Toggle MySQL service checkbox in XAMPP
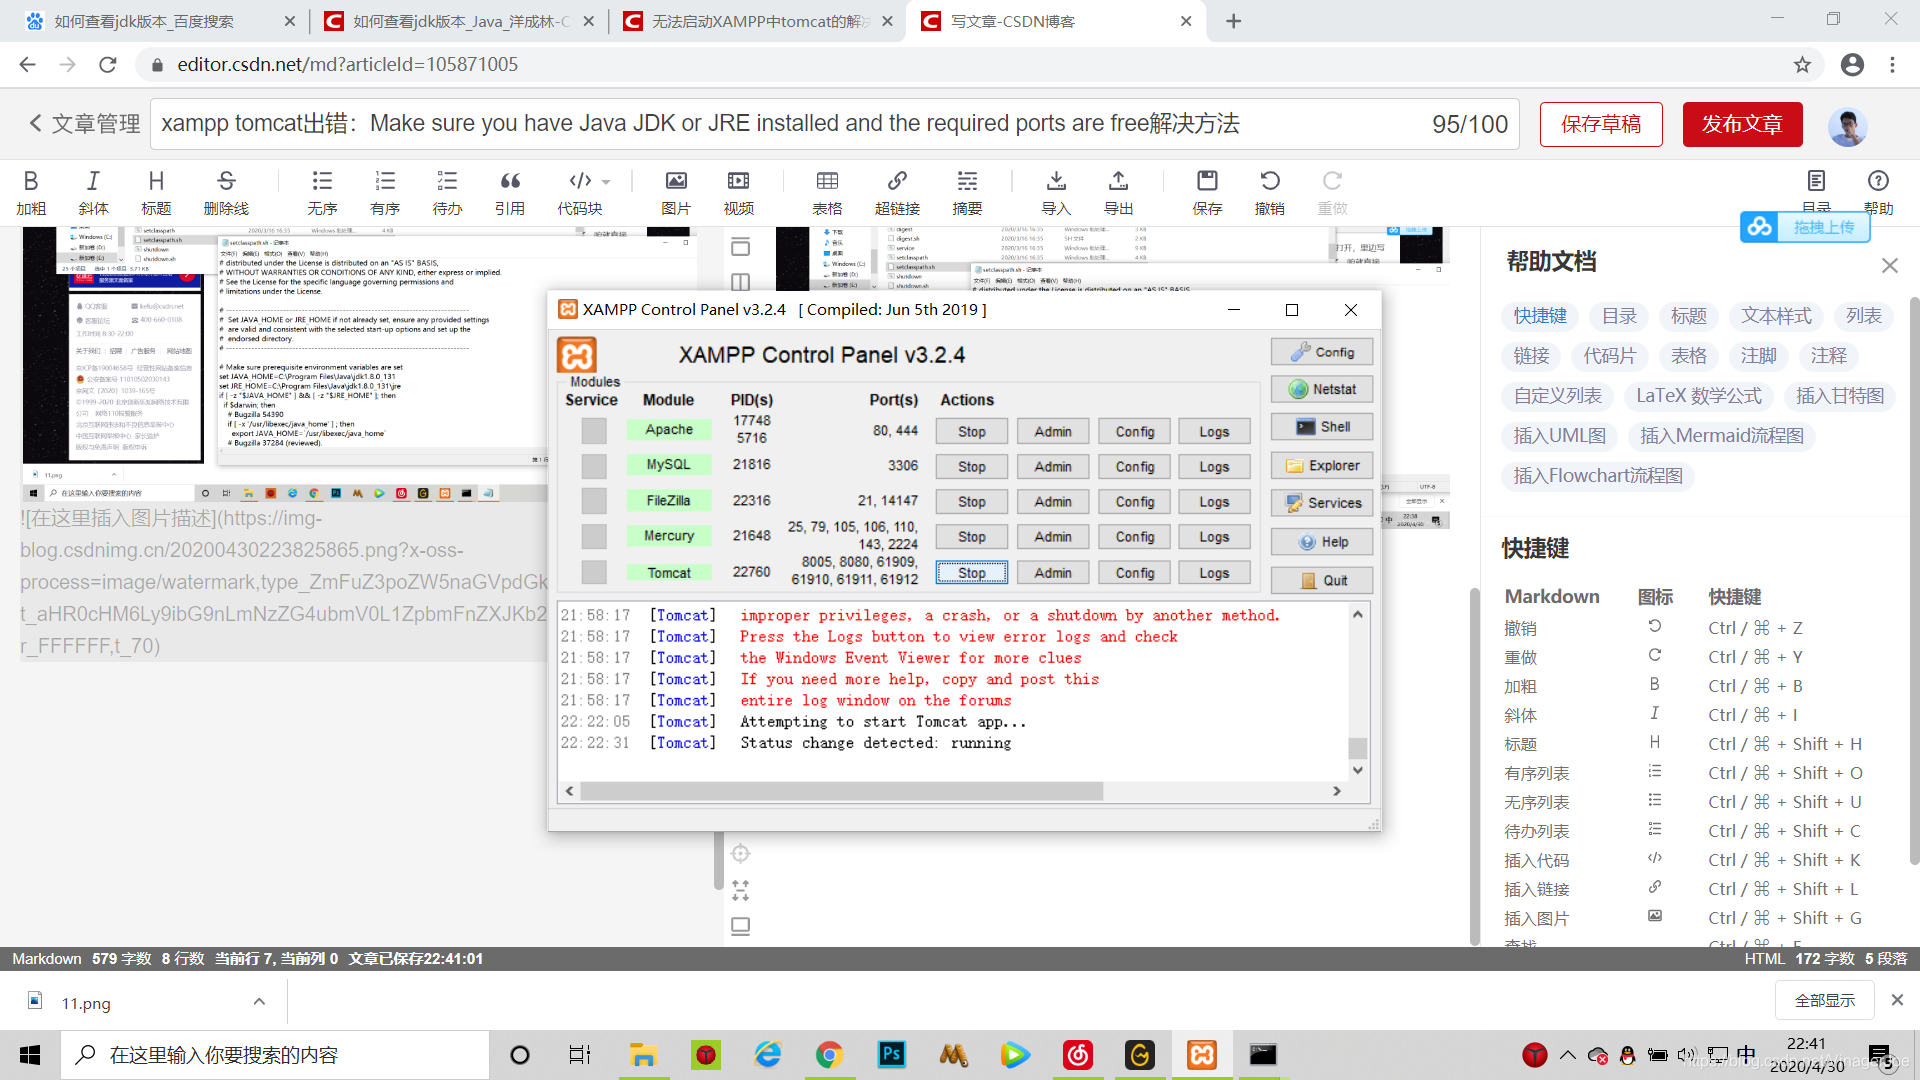The height and width of the screenshot is (1080, 1920). point(594,466)
